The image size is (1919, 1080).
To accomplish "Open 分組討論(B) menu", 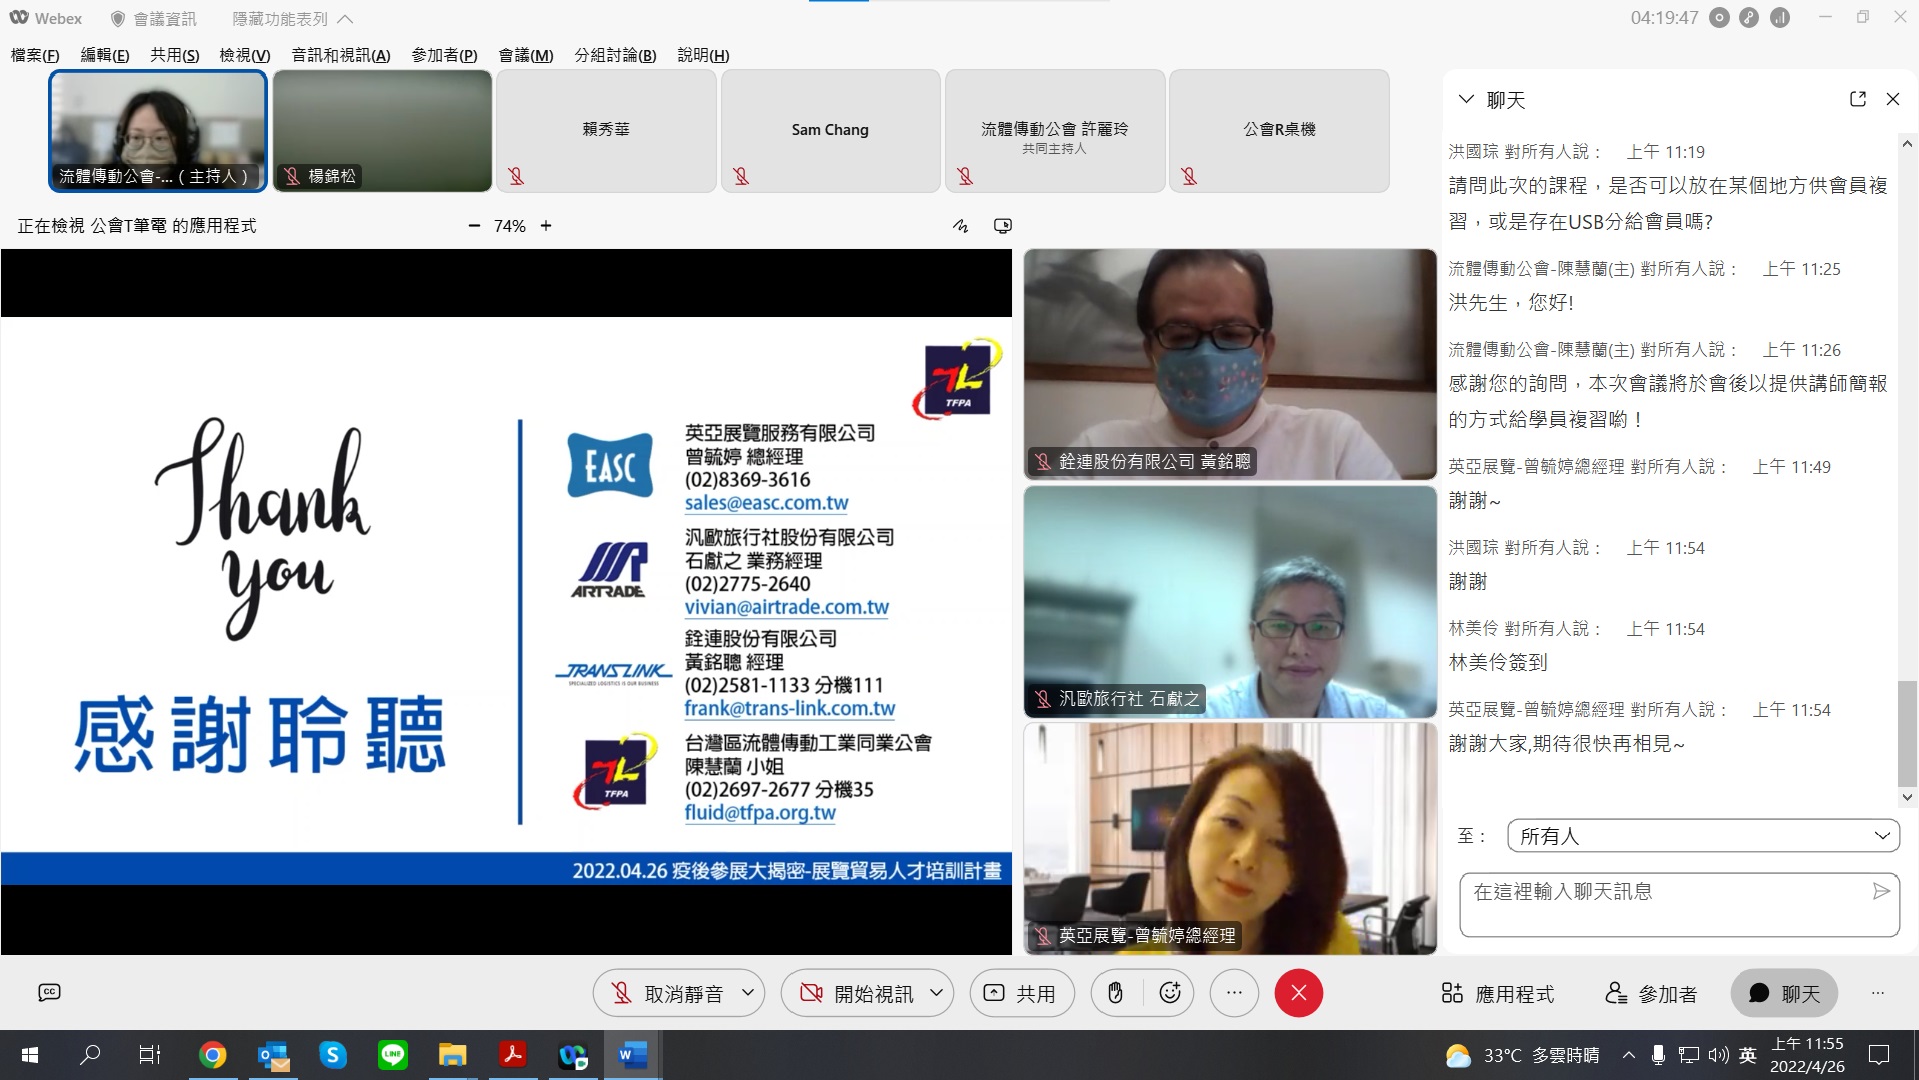I will [615, 55].
